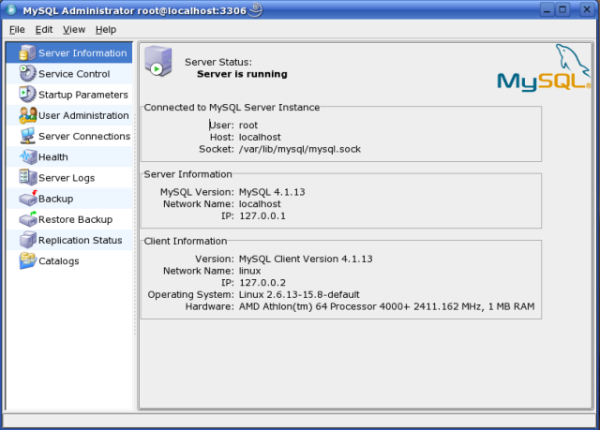This screenshot has width=600, height=430.
Task: Click the Startup Parameters icon
Action: [x=28, y=94]
